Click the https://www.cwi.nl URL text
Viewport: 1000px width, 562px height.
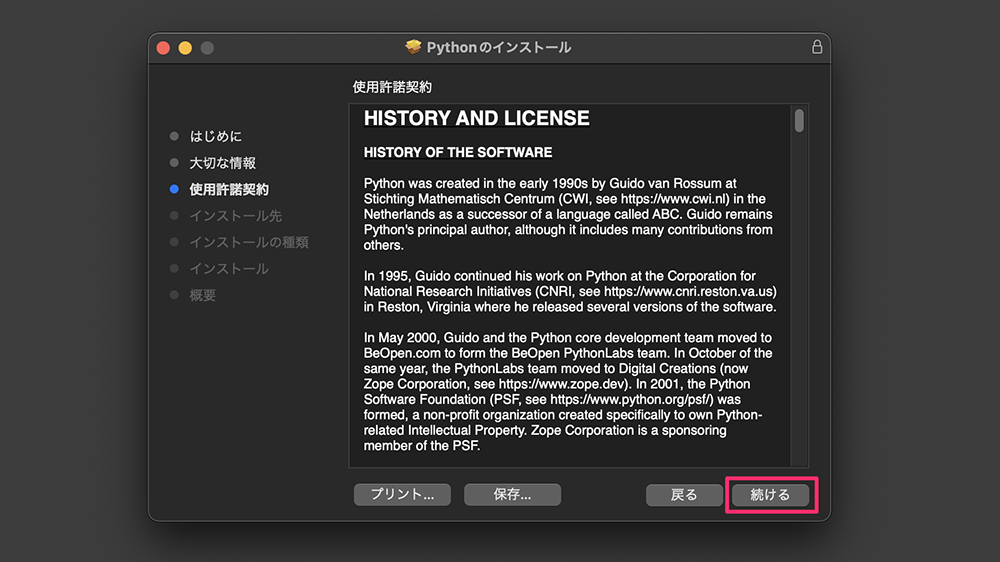tap(674, 199)
